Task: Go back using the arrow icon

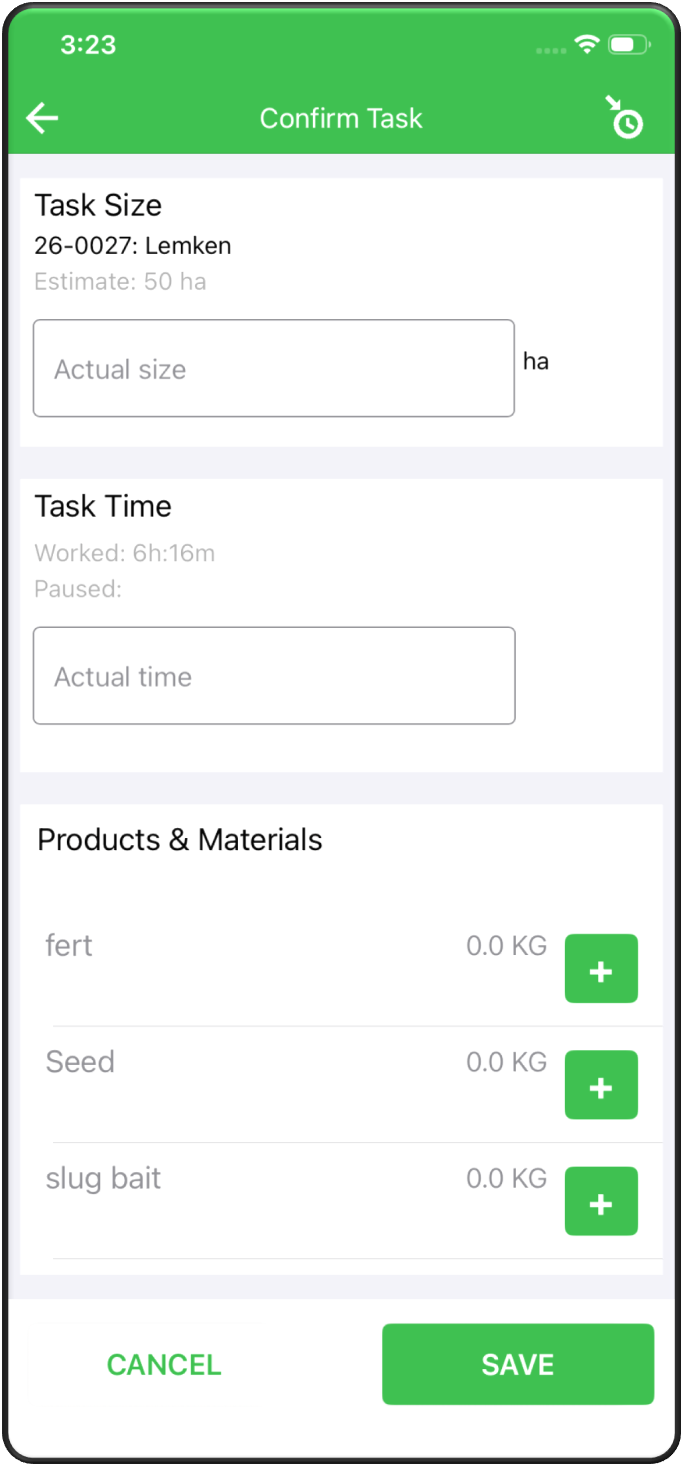Action: click(42, 118)
